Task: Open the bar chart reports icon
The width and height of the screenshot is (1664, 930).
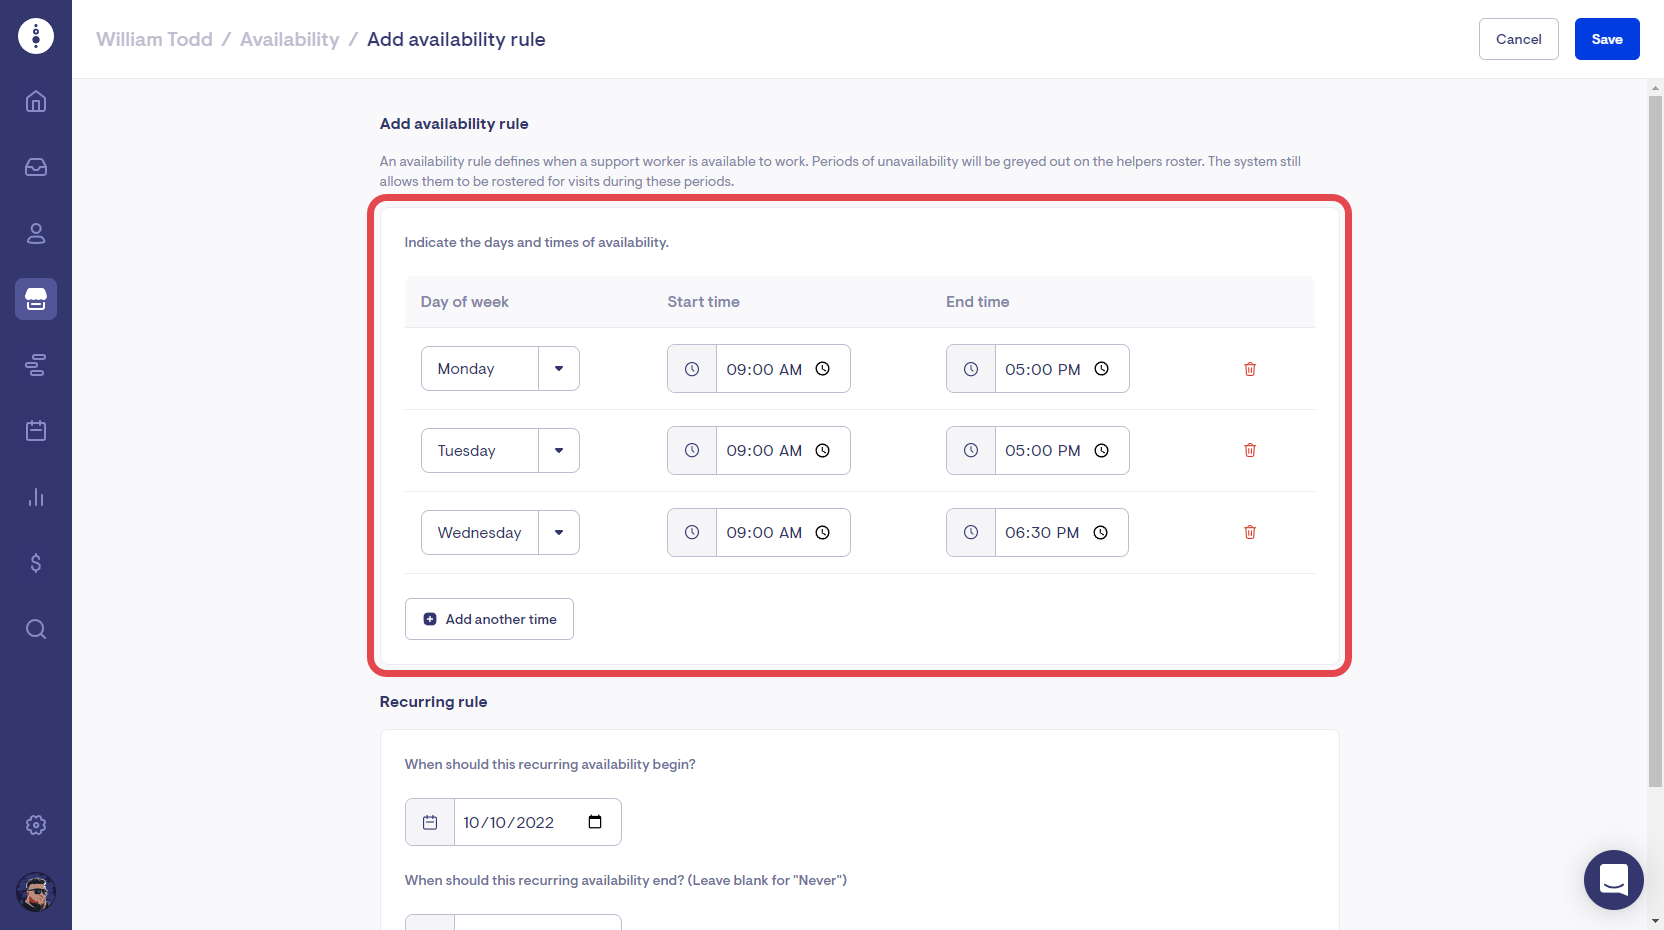Action: tap(36, 497)
